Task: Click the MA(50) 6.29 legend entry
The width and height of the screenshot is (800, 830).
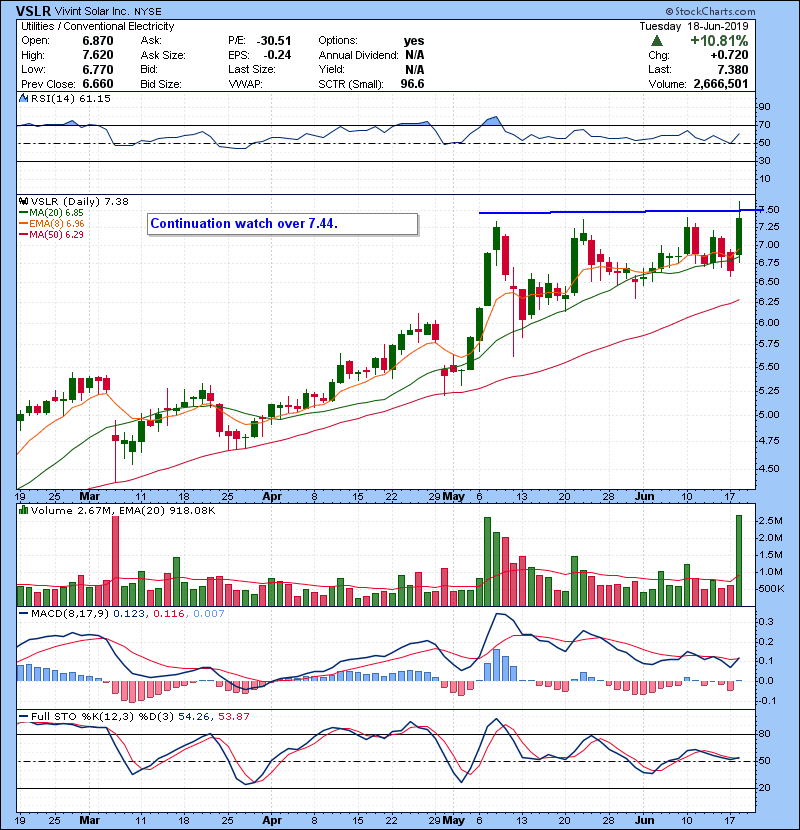Action: (56, 234)
